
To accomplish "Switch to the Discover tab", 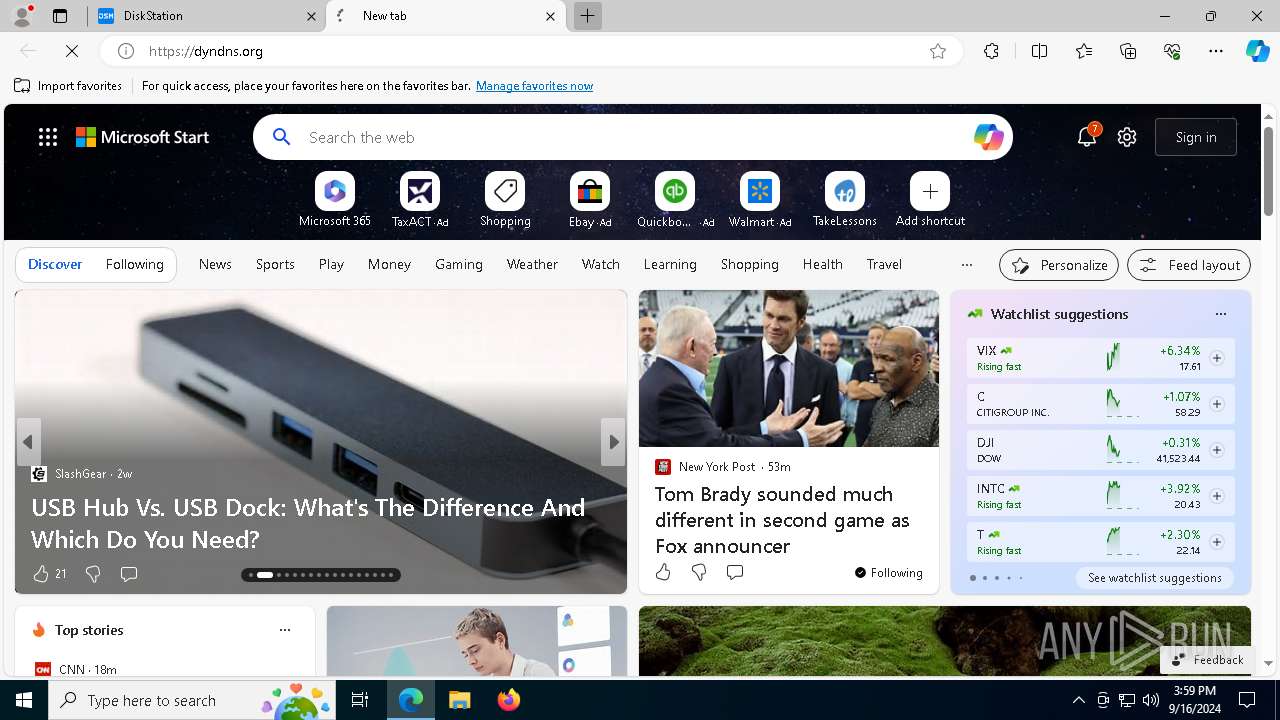I will click(55, 264).
